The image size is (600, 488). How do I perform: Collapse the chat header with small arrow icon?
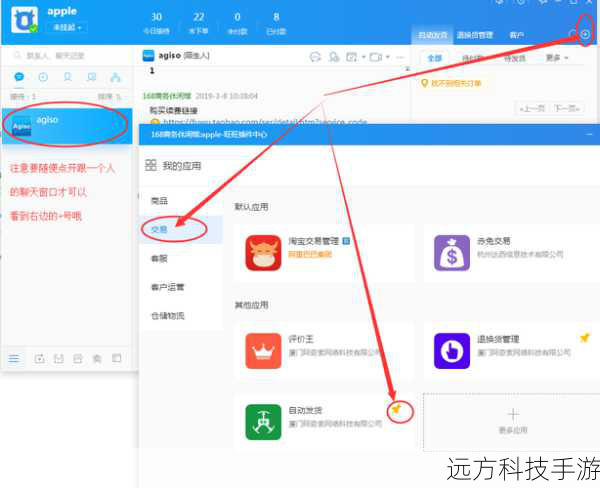click(x=408, y=69)
